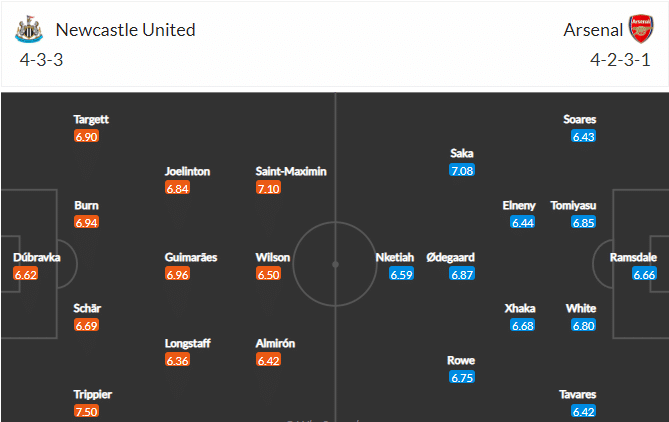Select Saka's 7.08 rating badge

pos(462,171)
